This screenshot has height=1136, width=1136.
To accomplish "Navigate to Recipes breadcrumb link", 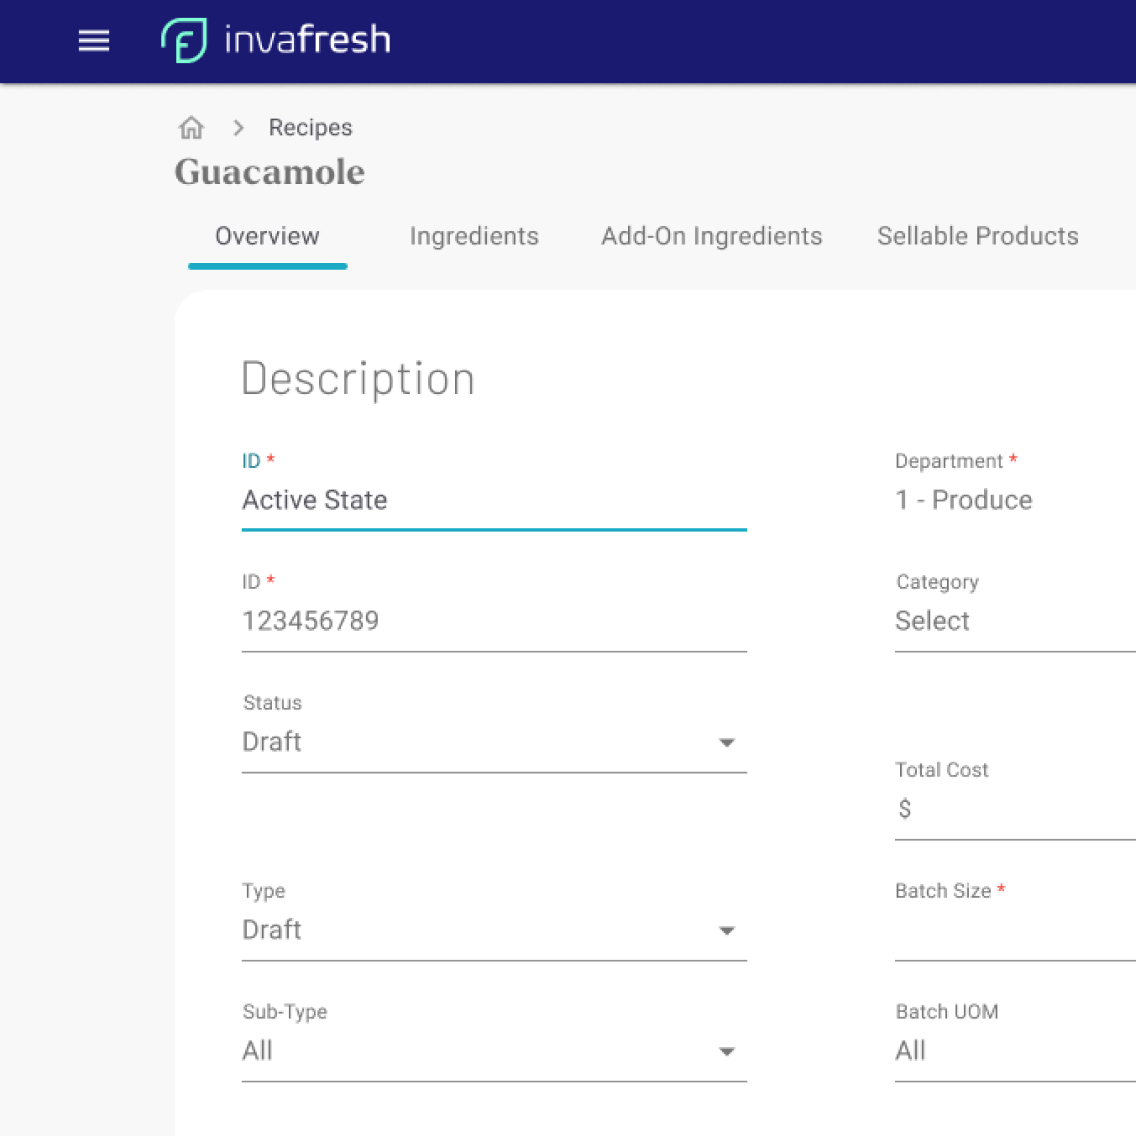I will coord(310,128).
